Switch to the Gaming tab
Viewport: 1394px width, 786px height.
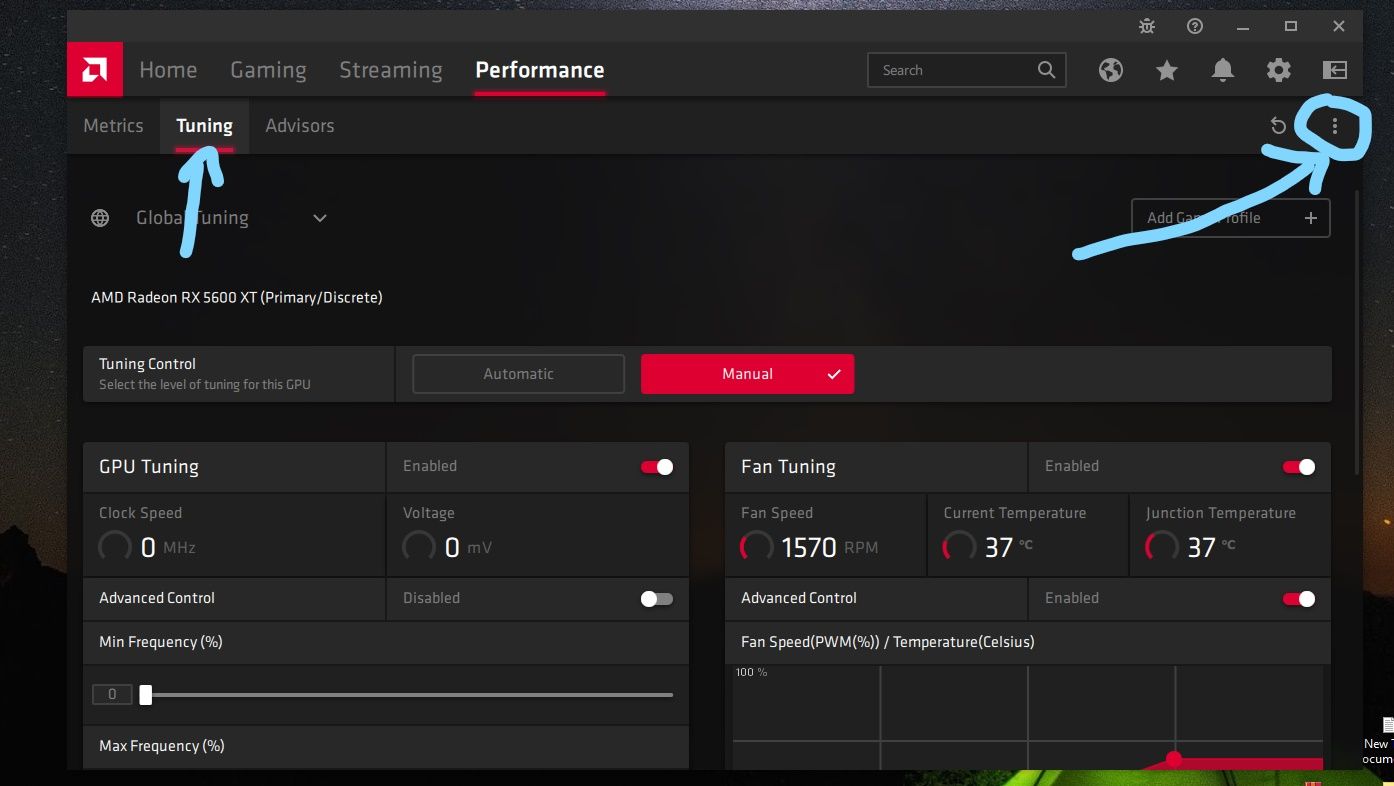click(x=268, y=70)
